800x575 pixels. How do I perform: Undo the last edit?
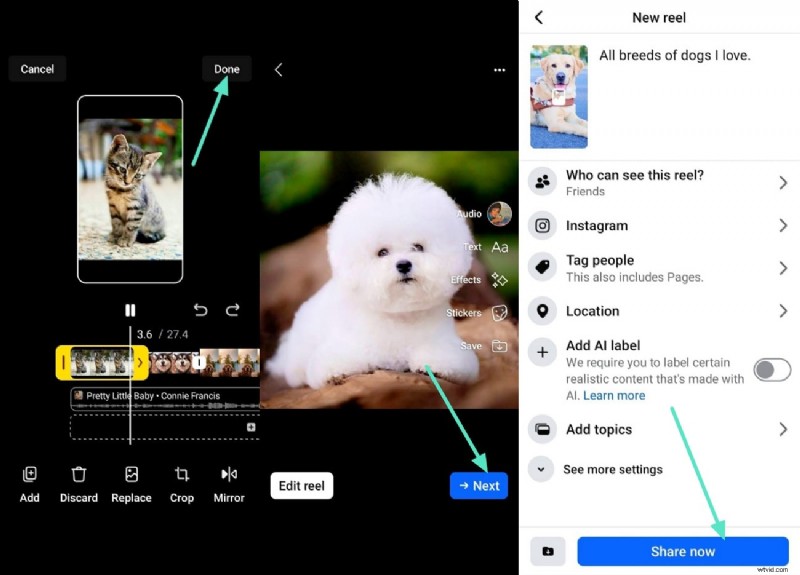tap(200, 310)
